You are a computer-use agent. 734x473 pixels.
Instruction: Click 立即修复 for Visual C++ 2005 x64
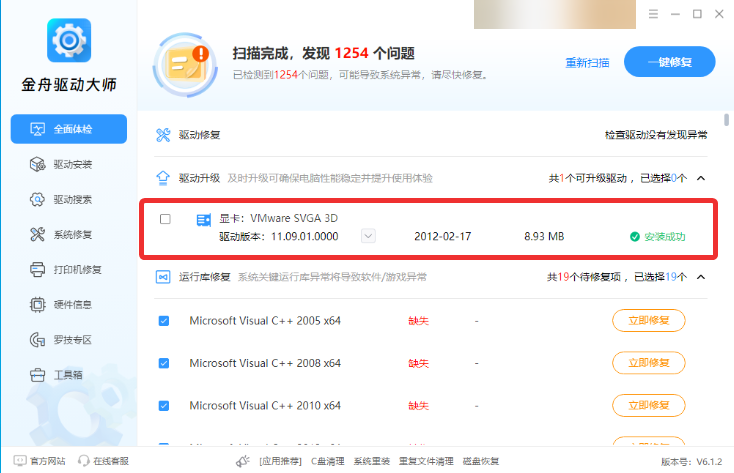[x=649, y=320]
